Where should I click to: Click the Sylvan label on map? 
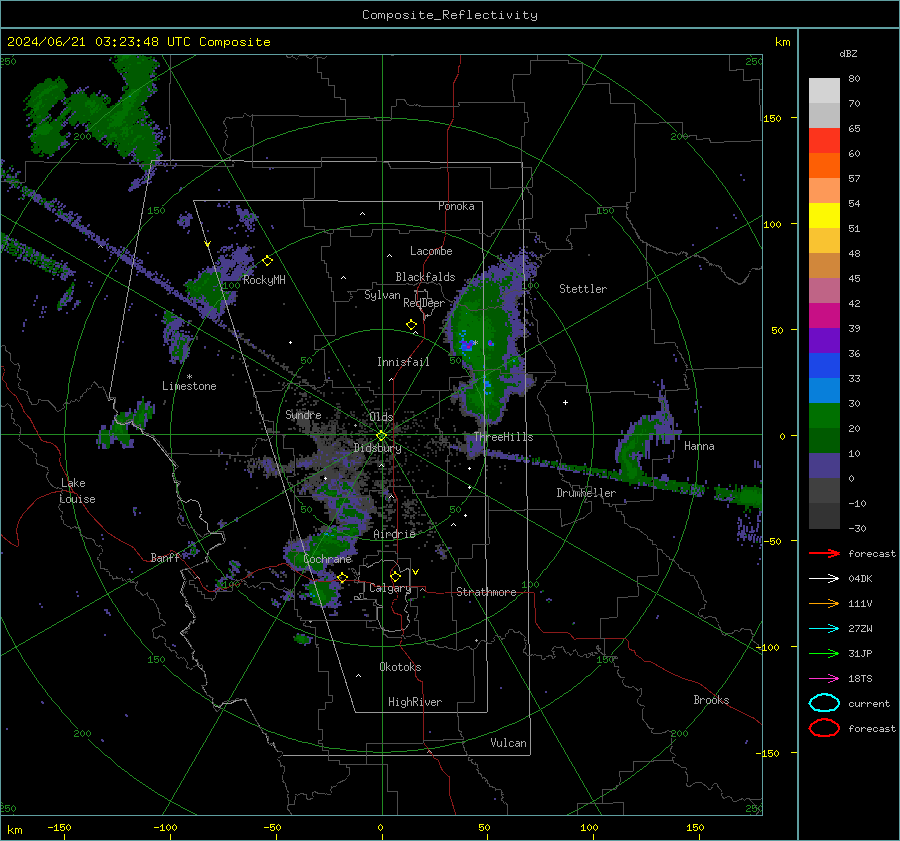[382, 295]
